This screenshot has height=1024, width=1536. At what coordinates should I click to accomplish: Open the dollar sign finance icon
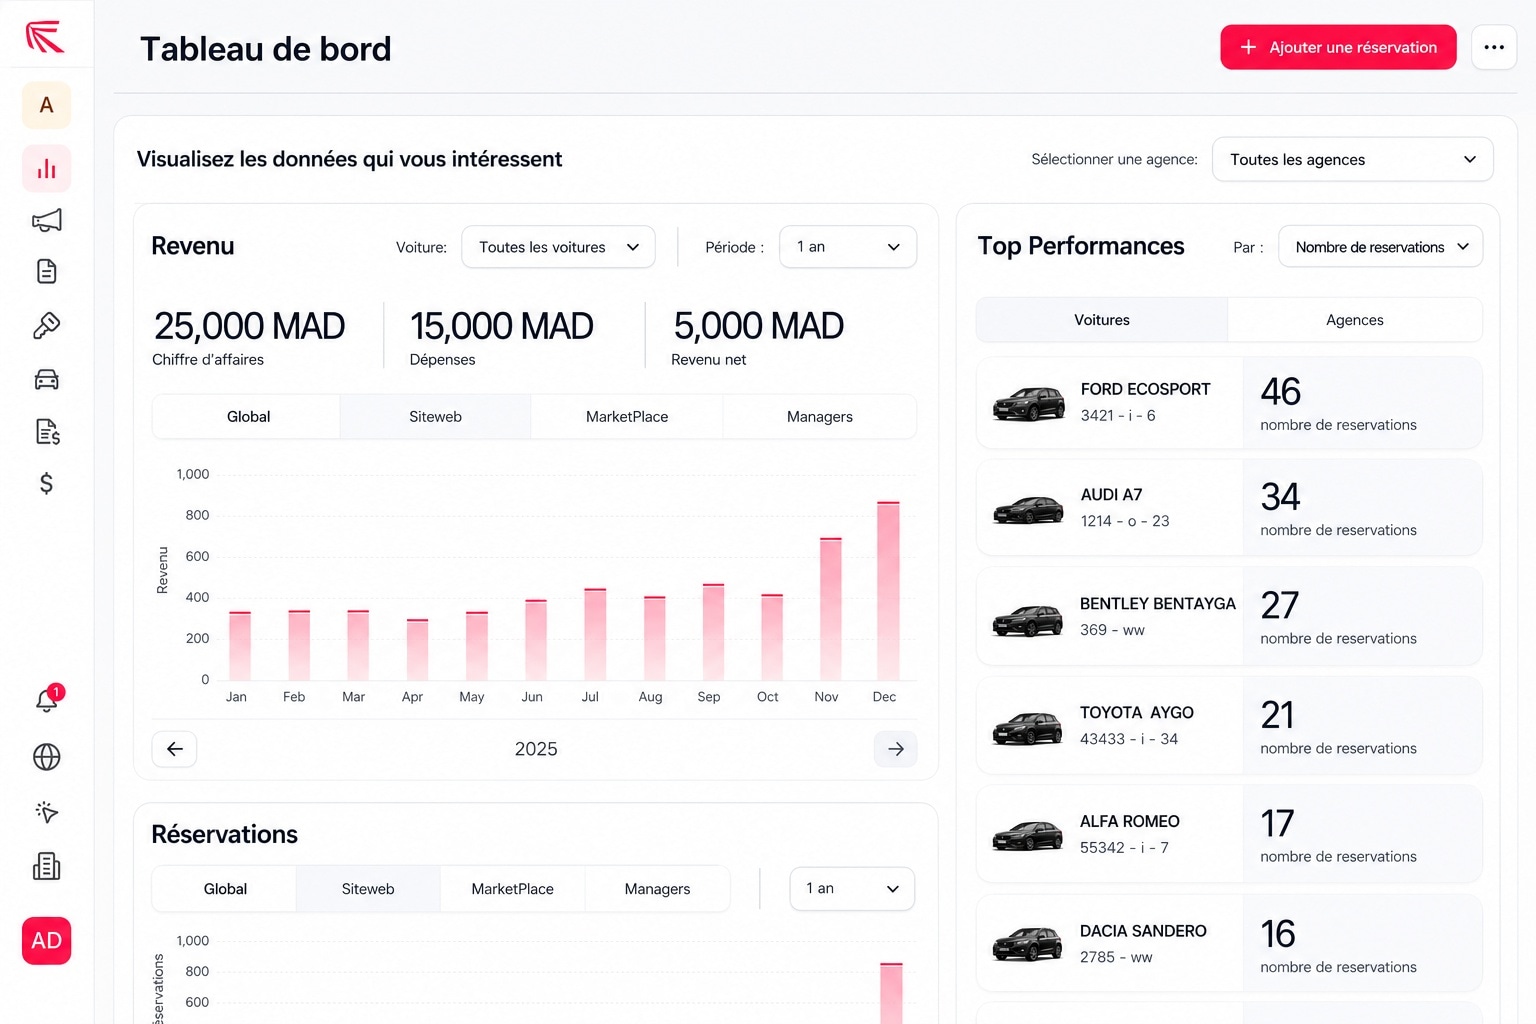click(x=46, y=484)
